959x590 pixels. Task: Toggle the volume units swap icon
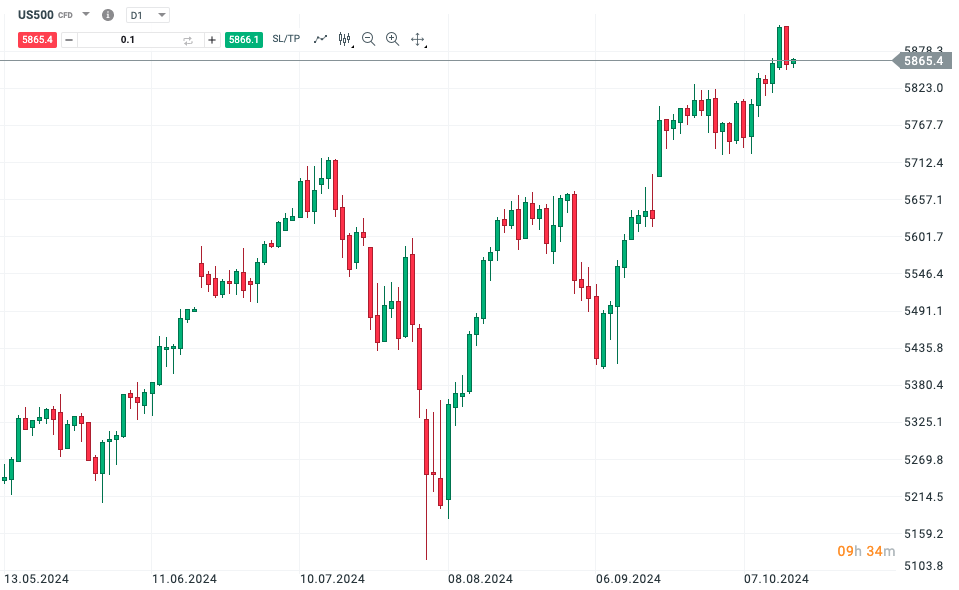tap(188, 40)
